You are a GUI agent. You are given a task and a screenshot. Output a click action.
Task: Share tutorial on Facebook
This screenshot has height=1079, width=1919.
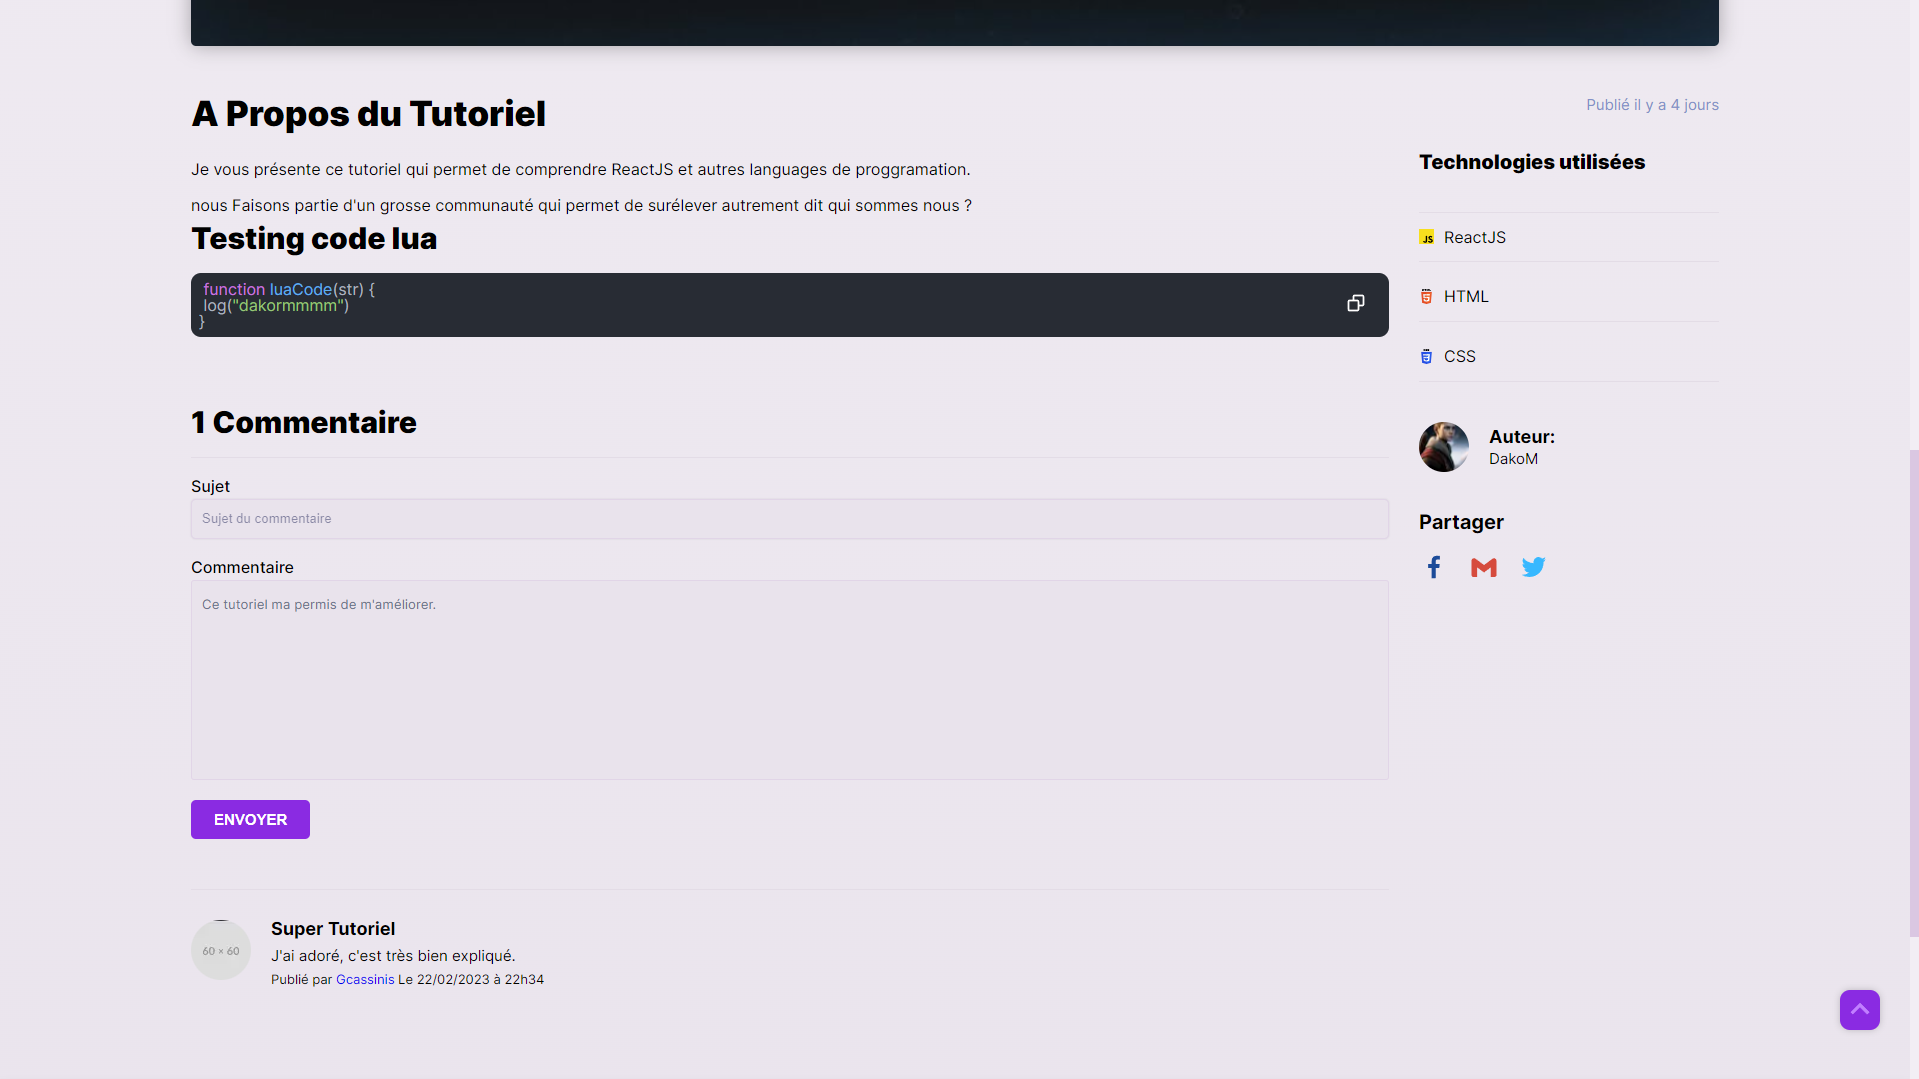point(1434,568)
